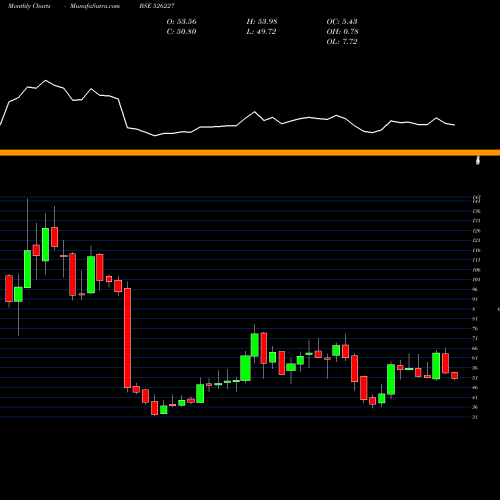
Task: Click the 46 price axis label
Action: point(475,387)
